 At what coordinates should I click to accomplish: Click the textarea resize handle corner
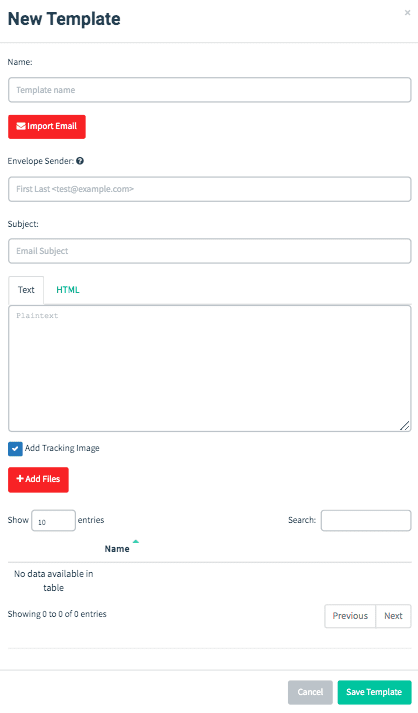coord(404,426)
